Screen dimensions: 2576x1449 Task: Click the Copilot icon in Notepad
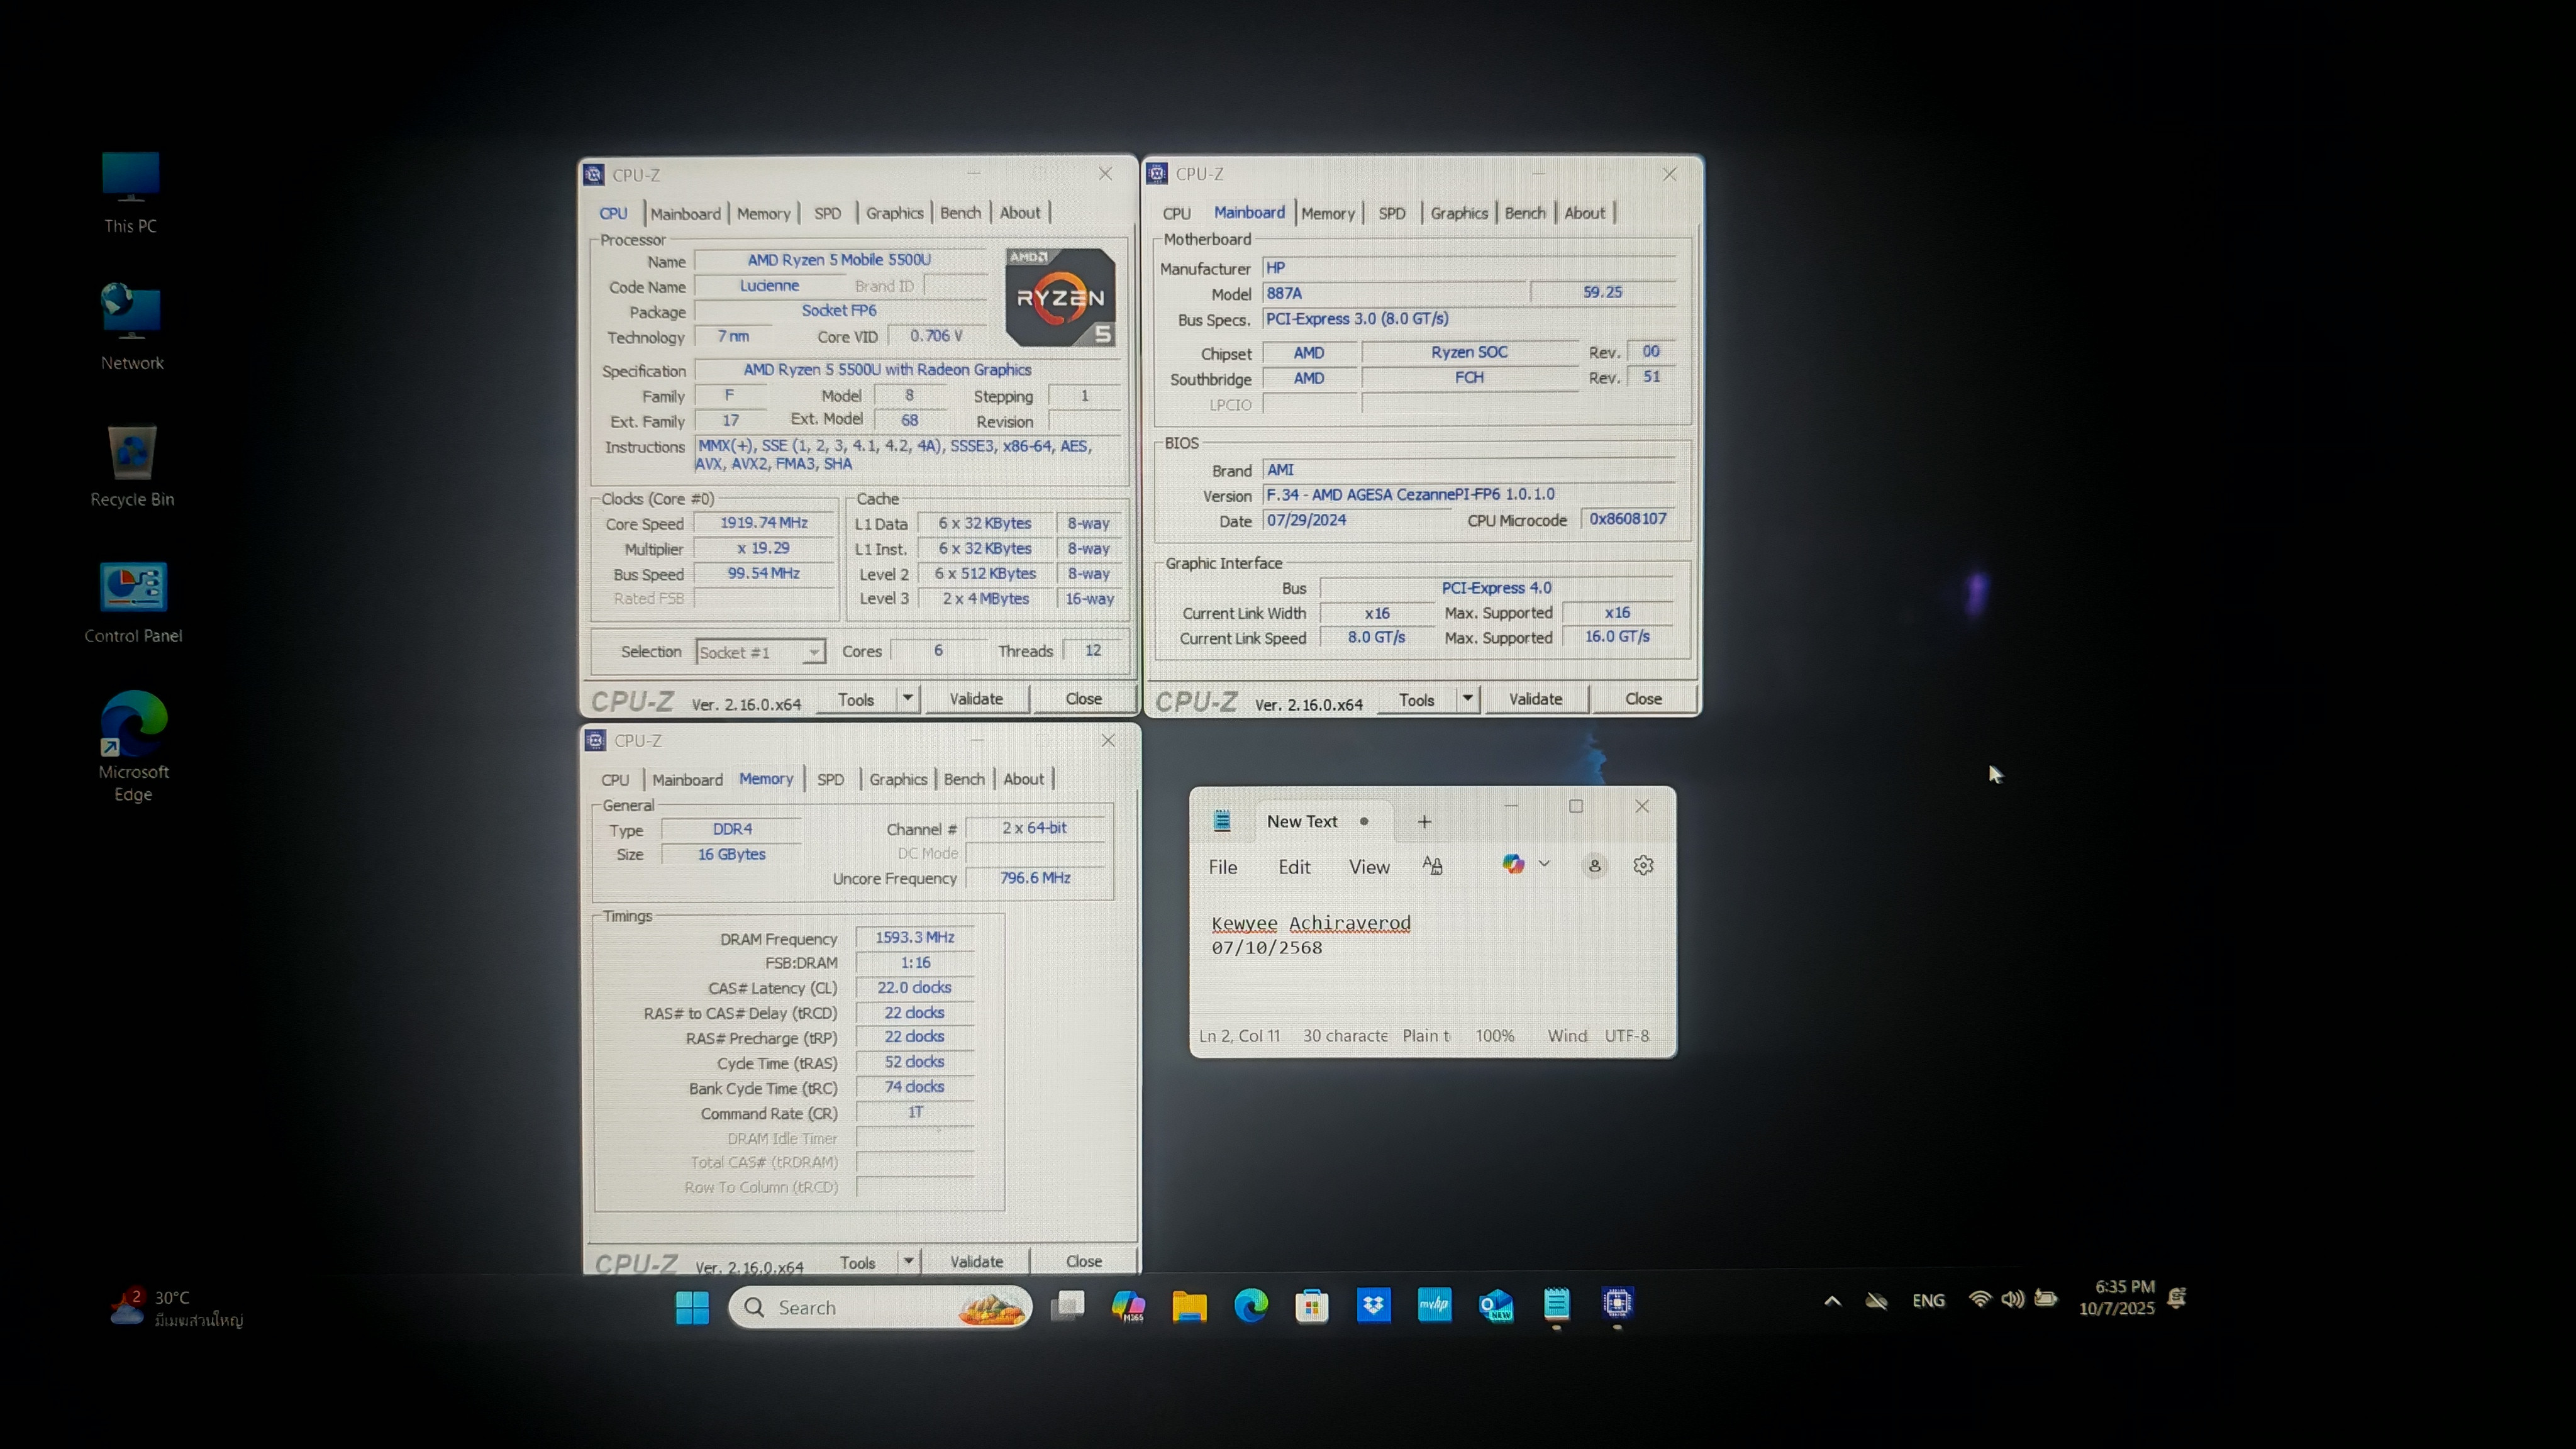[1513, 864]
